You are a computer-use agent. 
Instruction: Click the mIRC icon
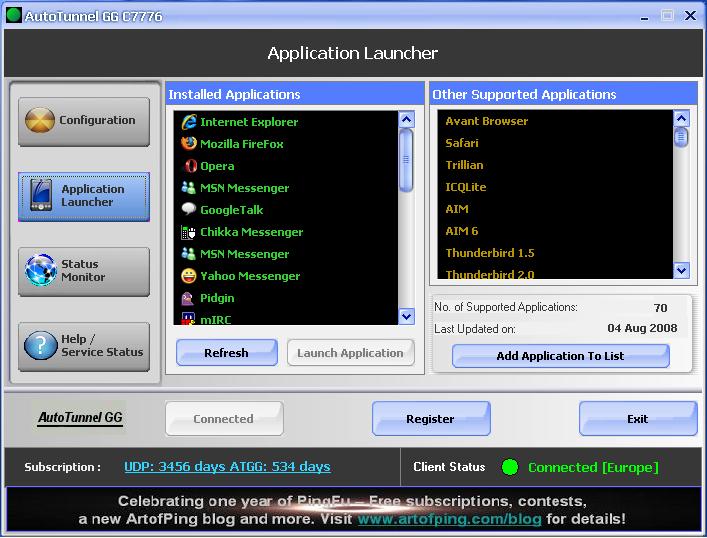[x=188, y=318]
